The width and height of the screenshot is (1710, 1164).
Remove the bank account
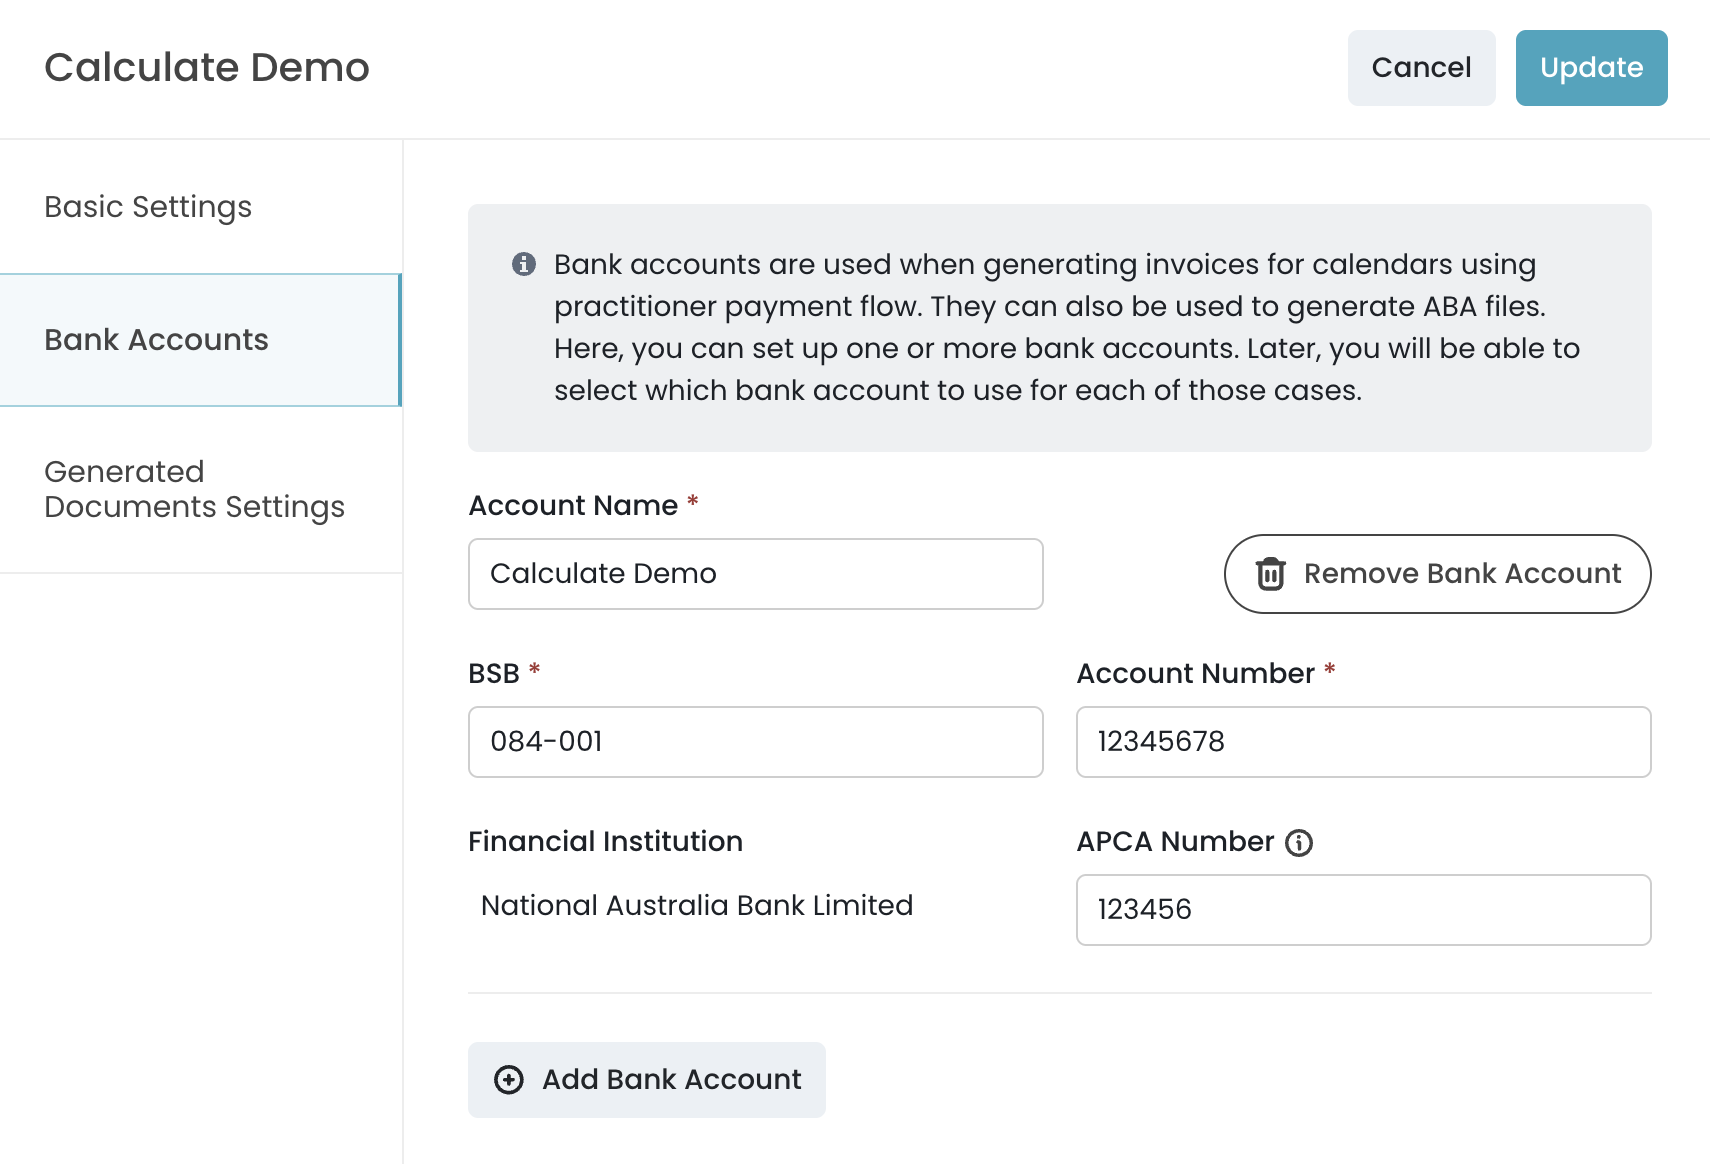point(1437,574)
